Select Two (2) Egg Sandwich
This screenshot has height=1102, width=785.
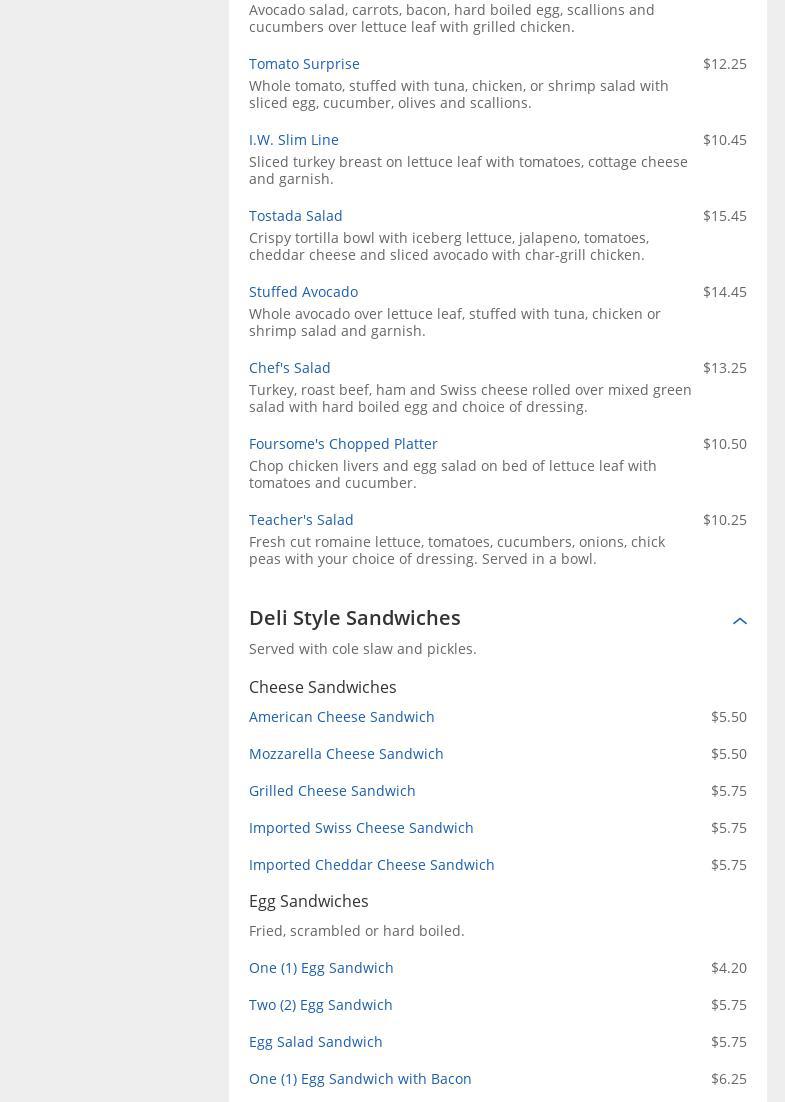pos(320,1005)
